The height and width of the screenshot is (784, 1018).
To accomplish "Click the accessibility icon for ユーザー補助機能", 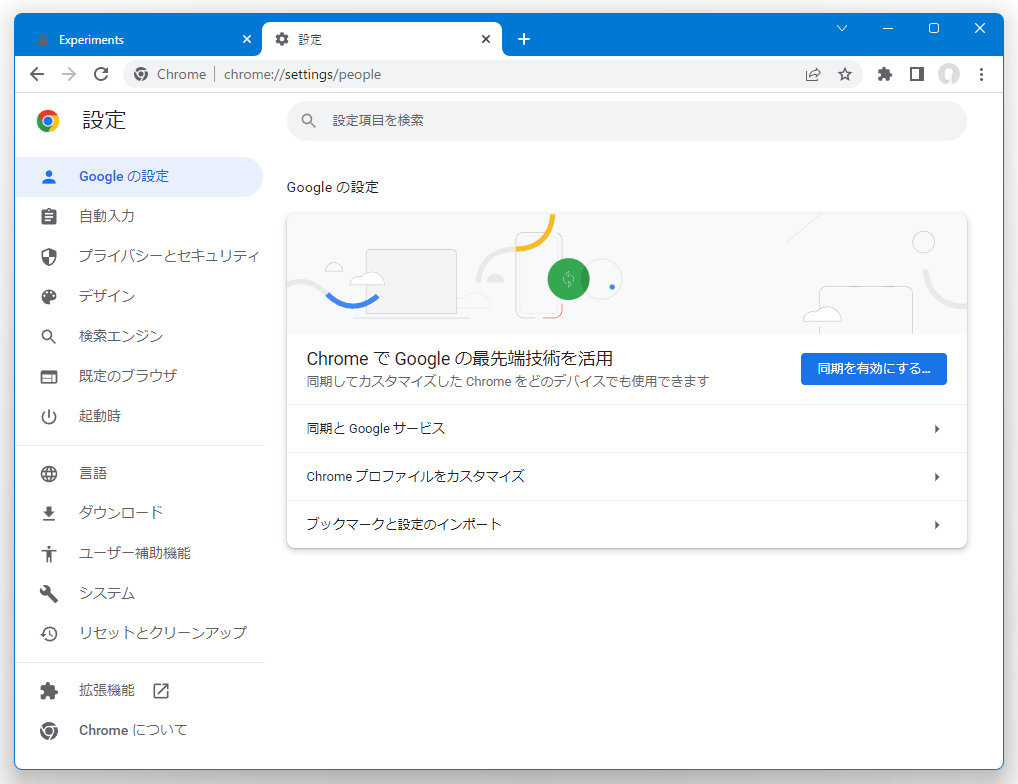I will (49, 554).
